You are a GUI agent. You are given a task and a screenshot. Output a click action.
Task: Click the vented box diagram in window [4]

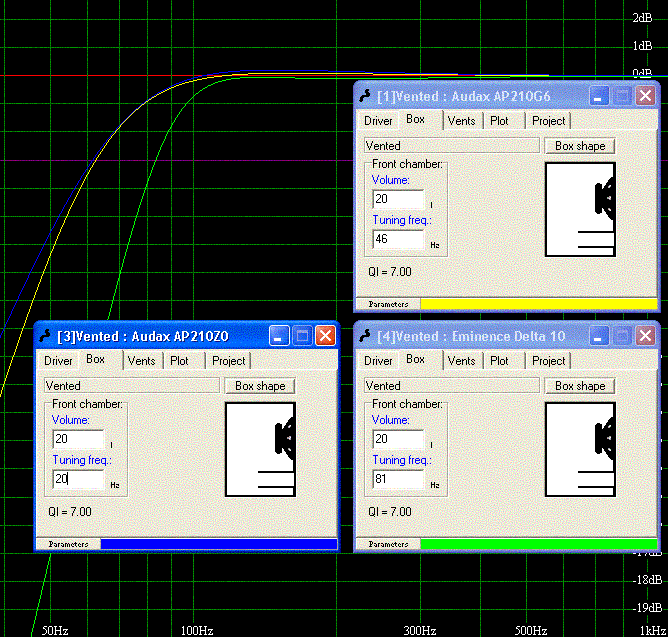580,449
